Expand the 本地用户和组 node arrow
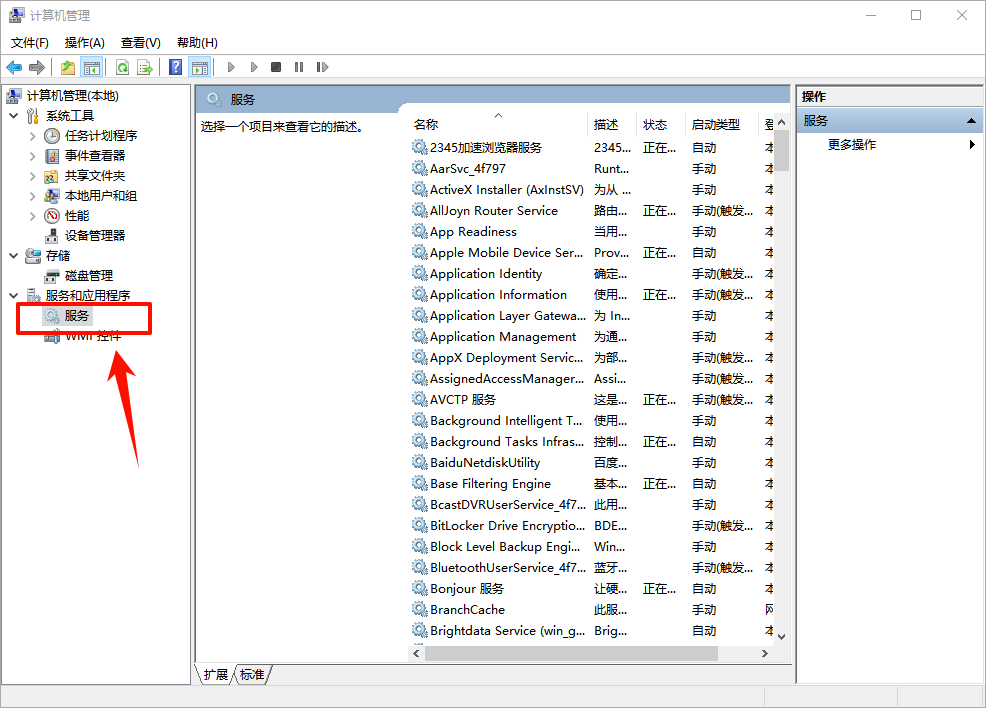The width and height of the screenshot is (986, 708). pyautogui.click(x=33, y=196)
